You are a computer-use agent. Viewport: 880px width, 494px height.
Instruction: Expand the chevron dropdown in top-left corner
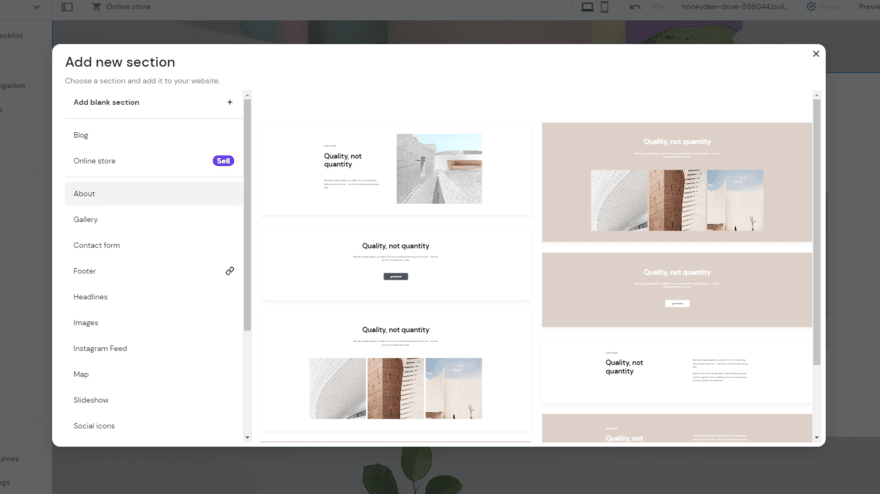[36, 7]
